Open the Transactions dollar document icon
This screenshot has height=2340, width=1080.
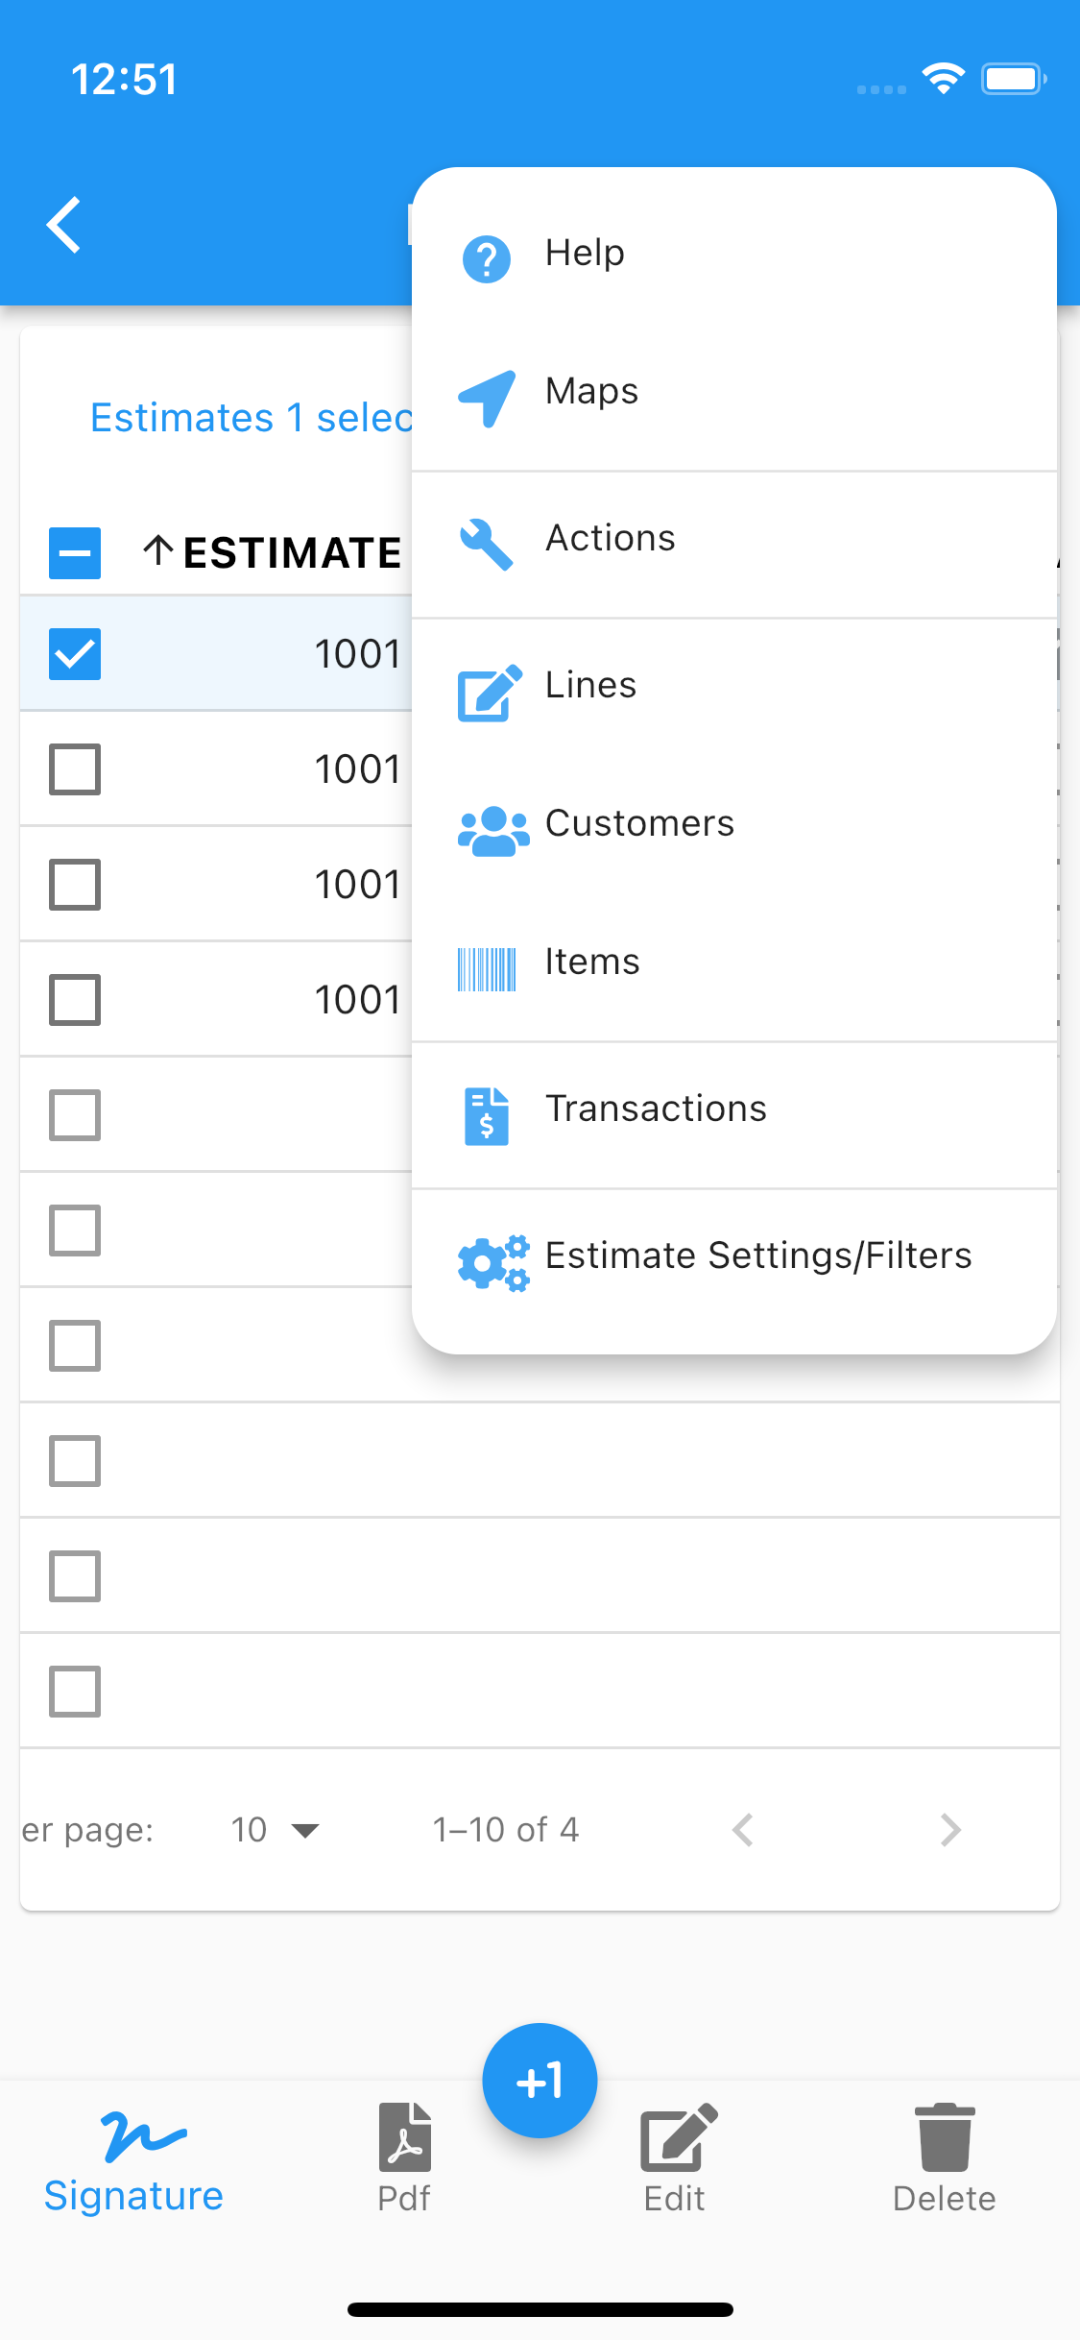(487, 1116)
